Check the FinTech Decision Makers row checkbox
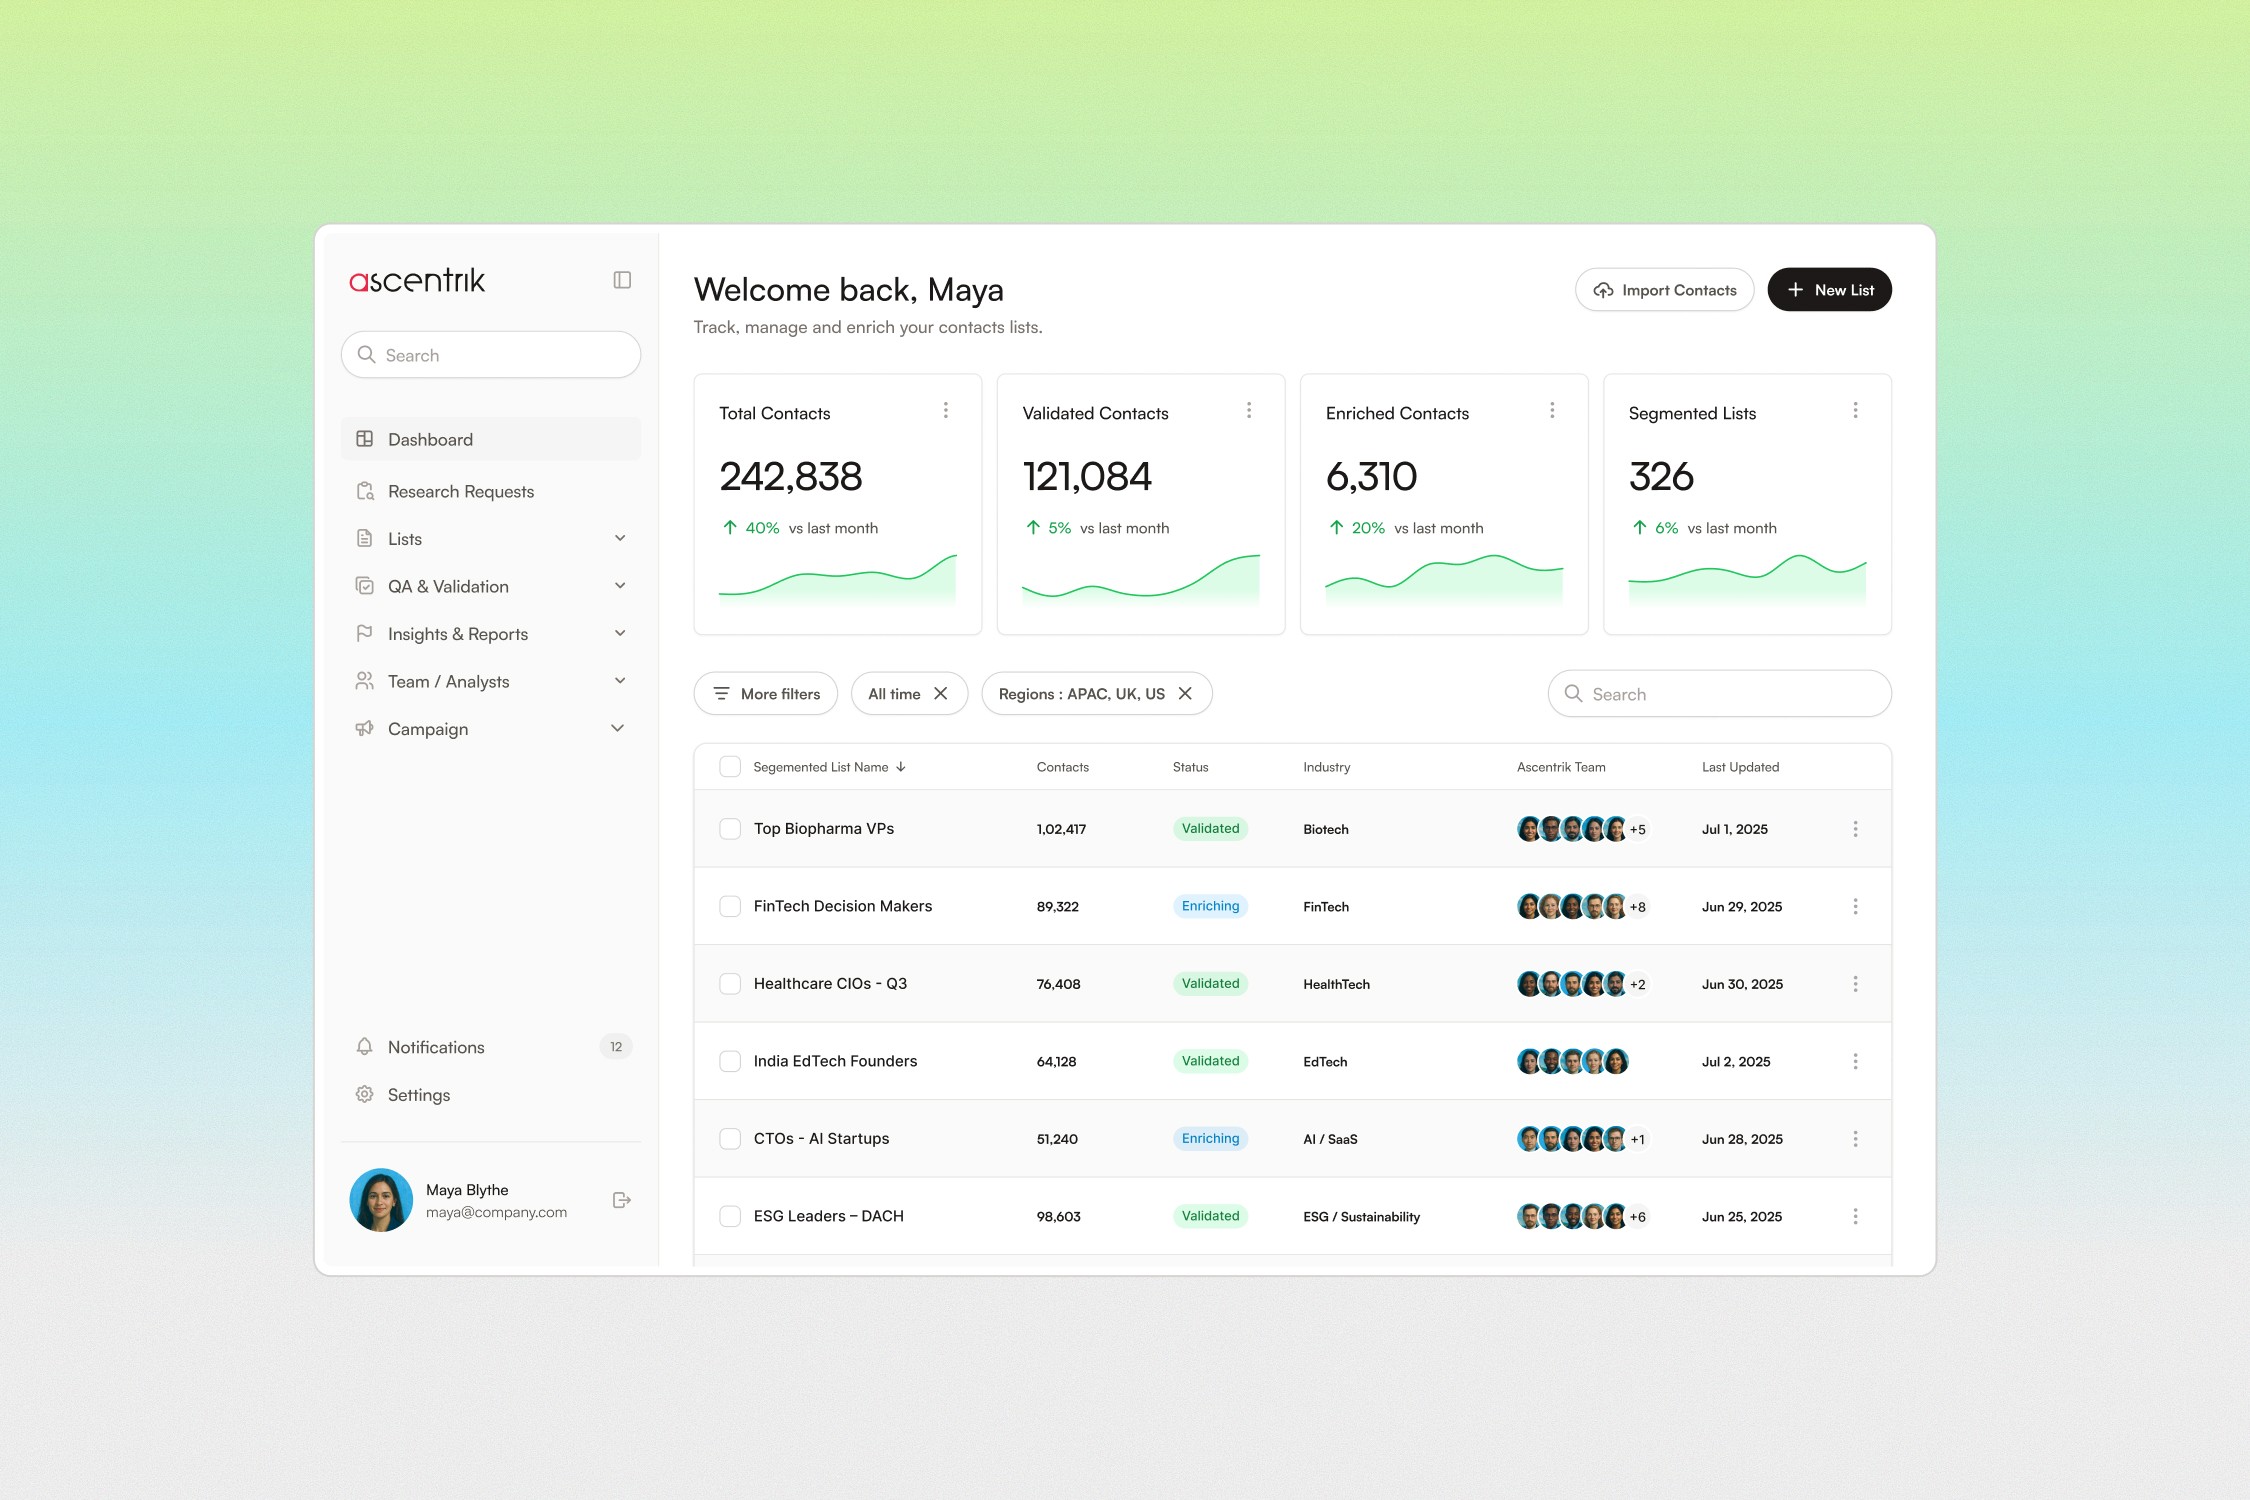This screenshot has height=1500, width=2250. click(730, 907)
